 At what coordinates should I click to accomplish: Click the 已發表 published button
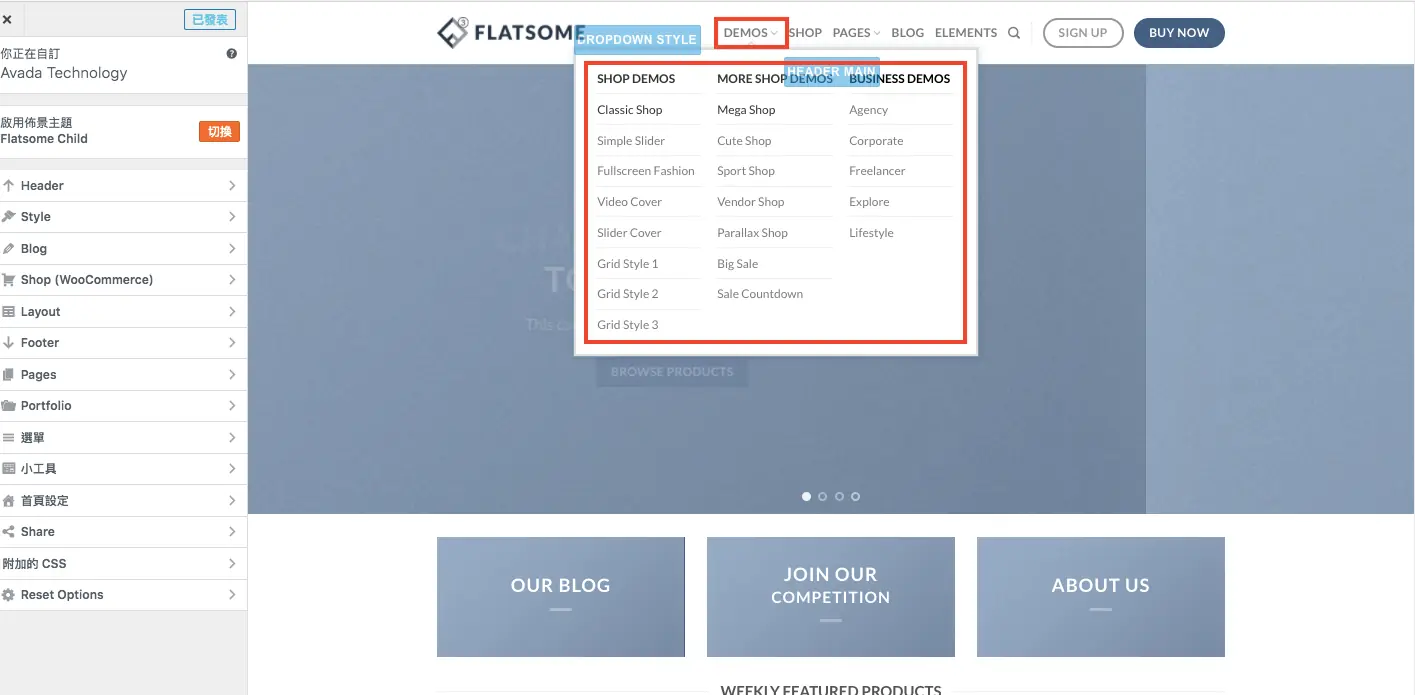pyautogui.click(x=210, y=19)
